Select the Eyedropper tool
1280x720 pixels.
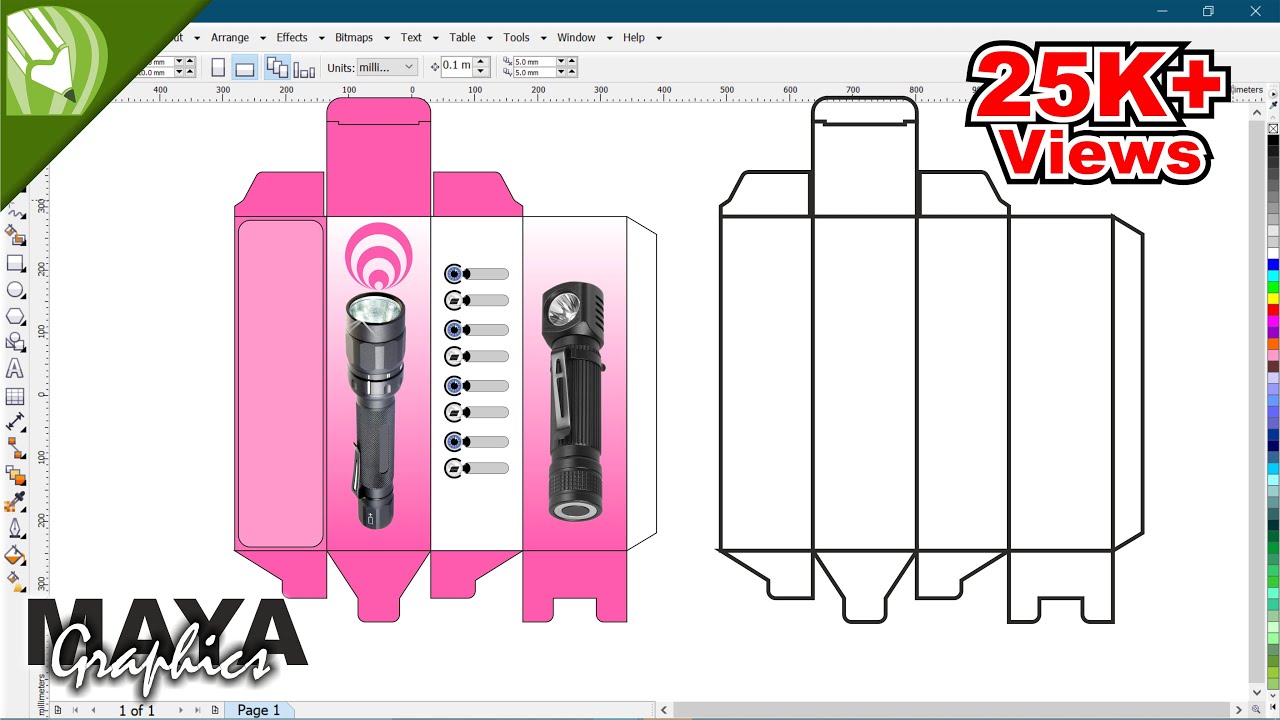(x=15, y=501)
